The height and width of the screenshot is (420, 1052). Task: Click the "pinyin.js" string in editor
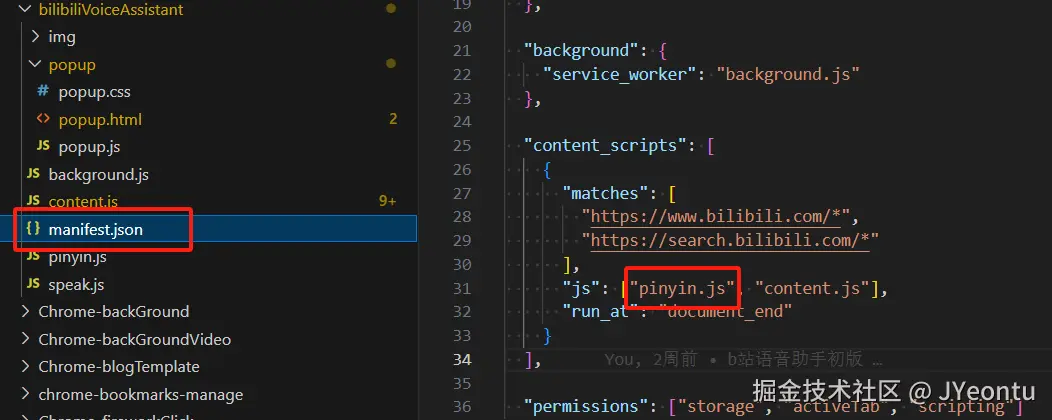682,288
